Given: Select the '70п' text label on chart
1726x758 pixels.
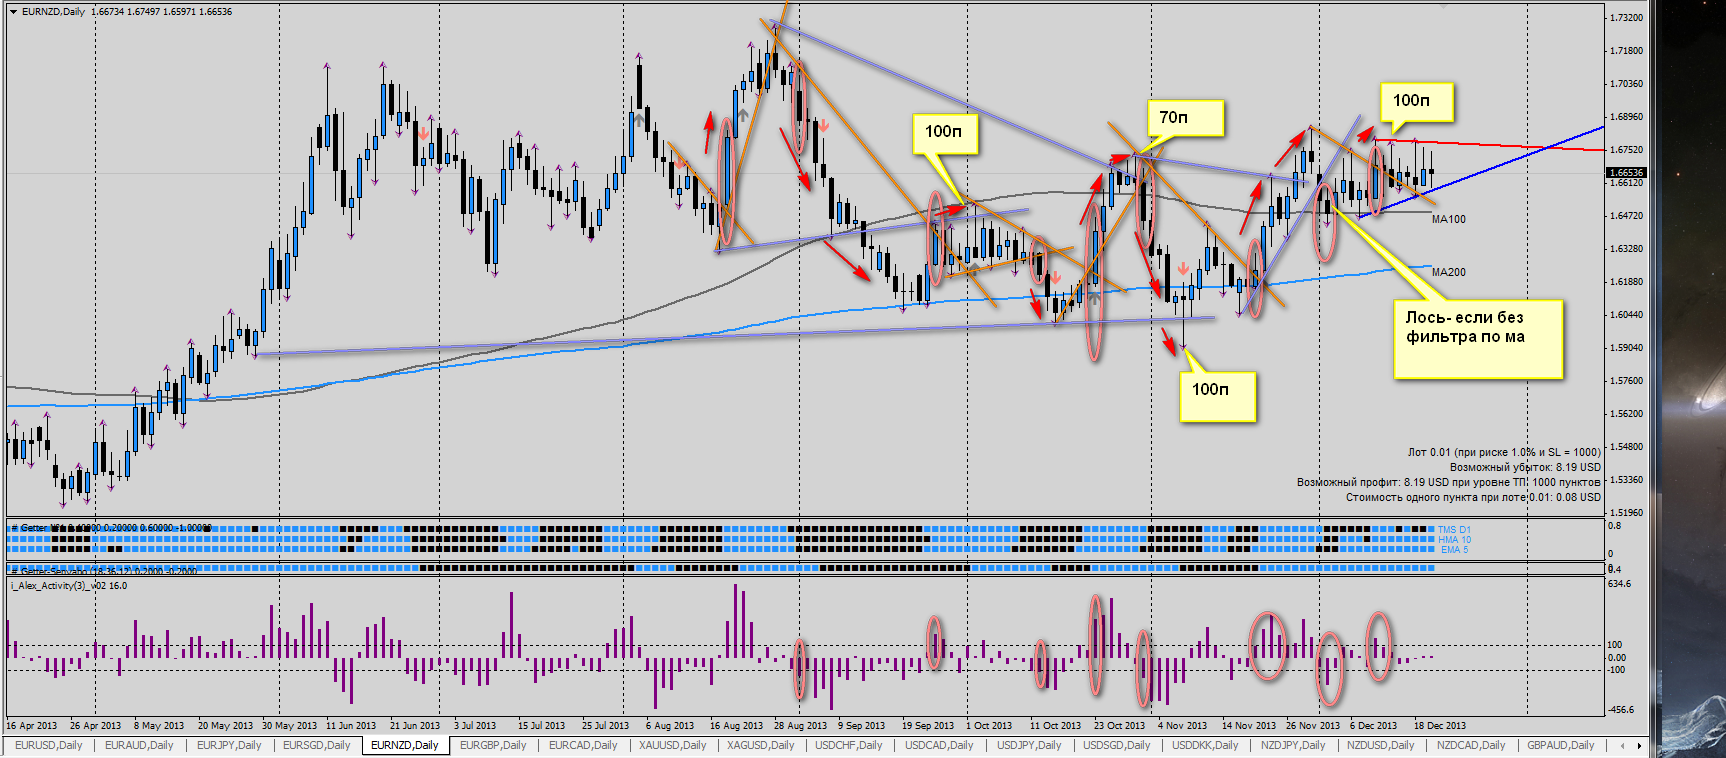Looking at the screenshot, I should [x=1173, y=118].
